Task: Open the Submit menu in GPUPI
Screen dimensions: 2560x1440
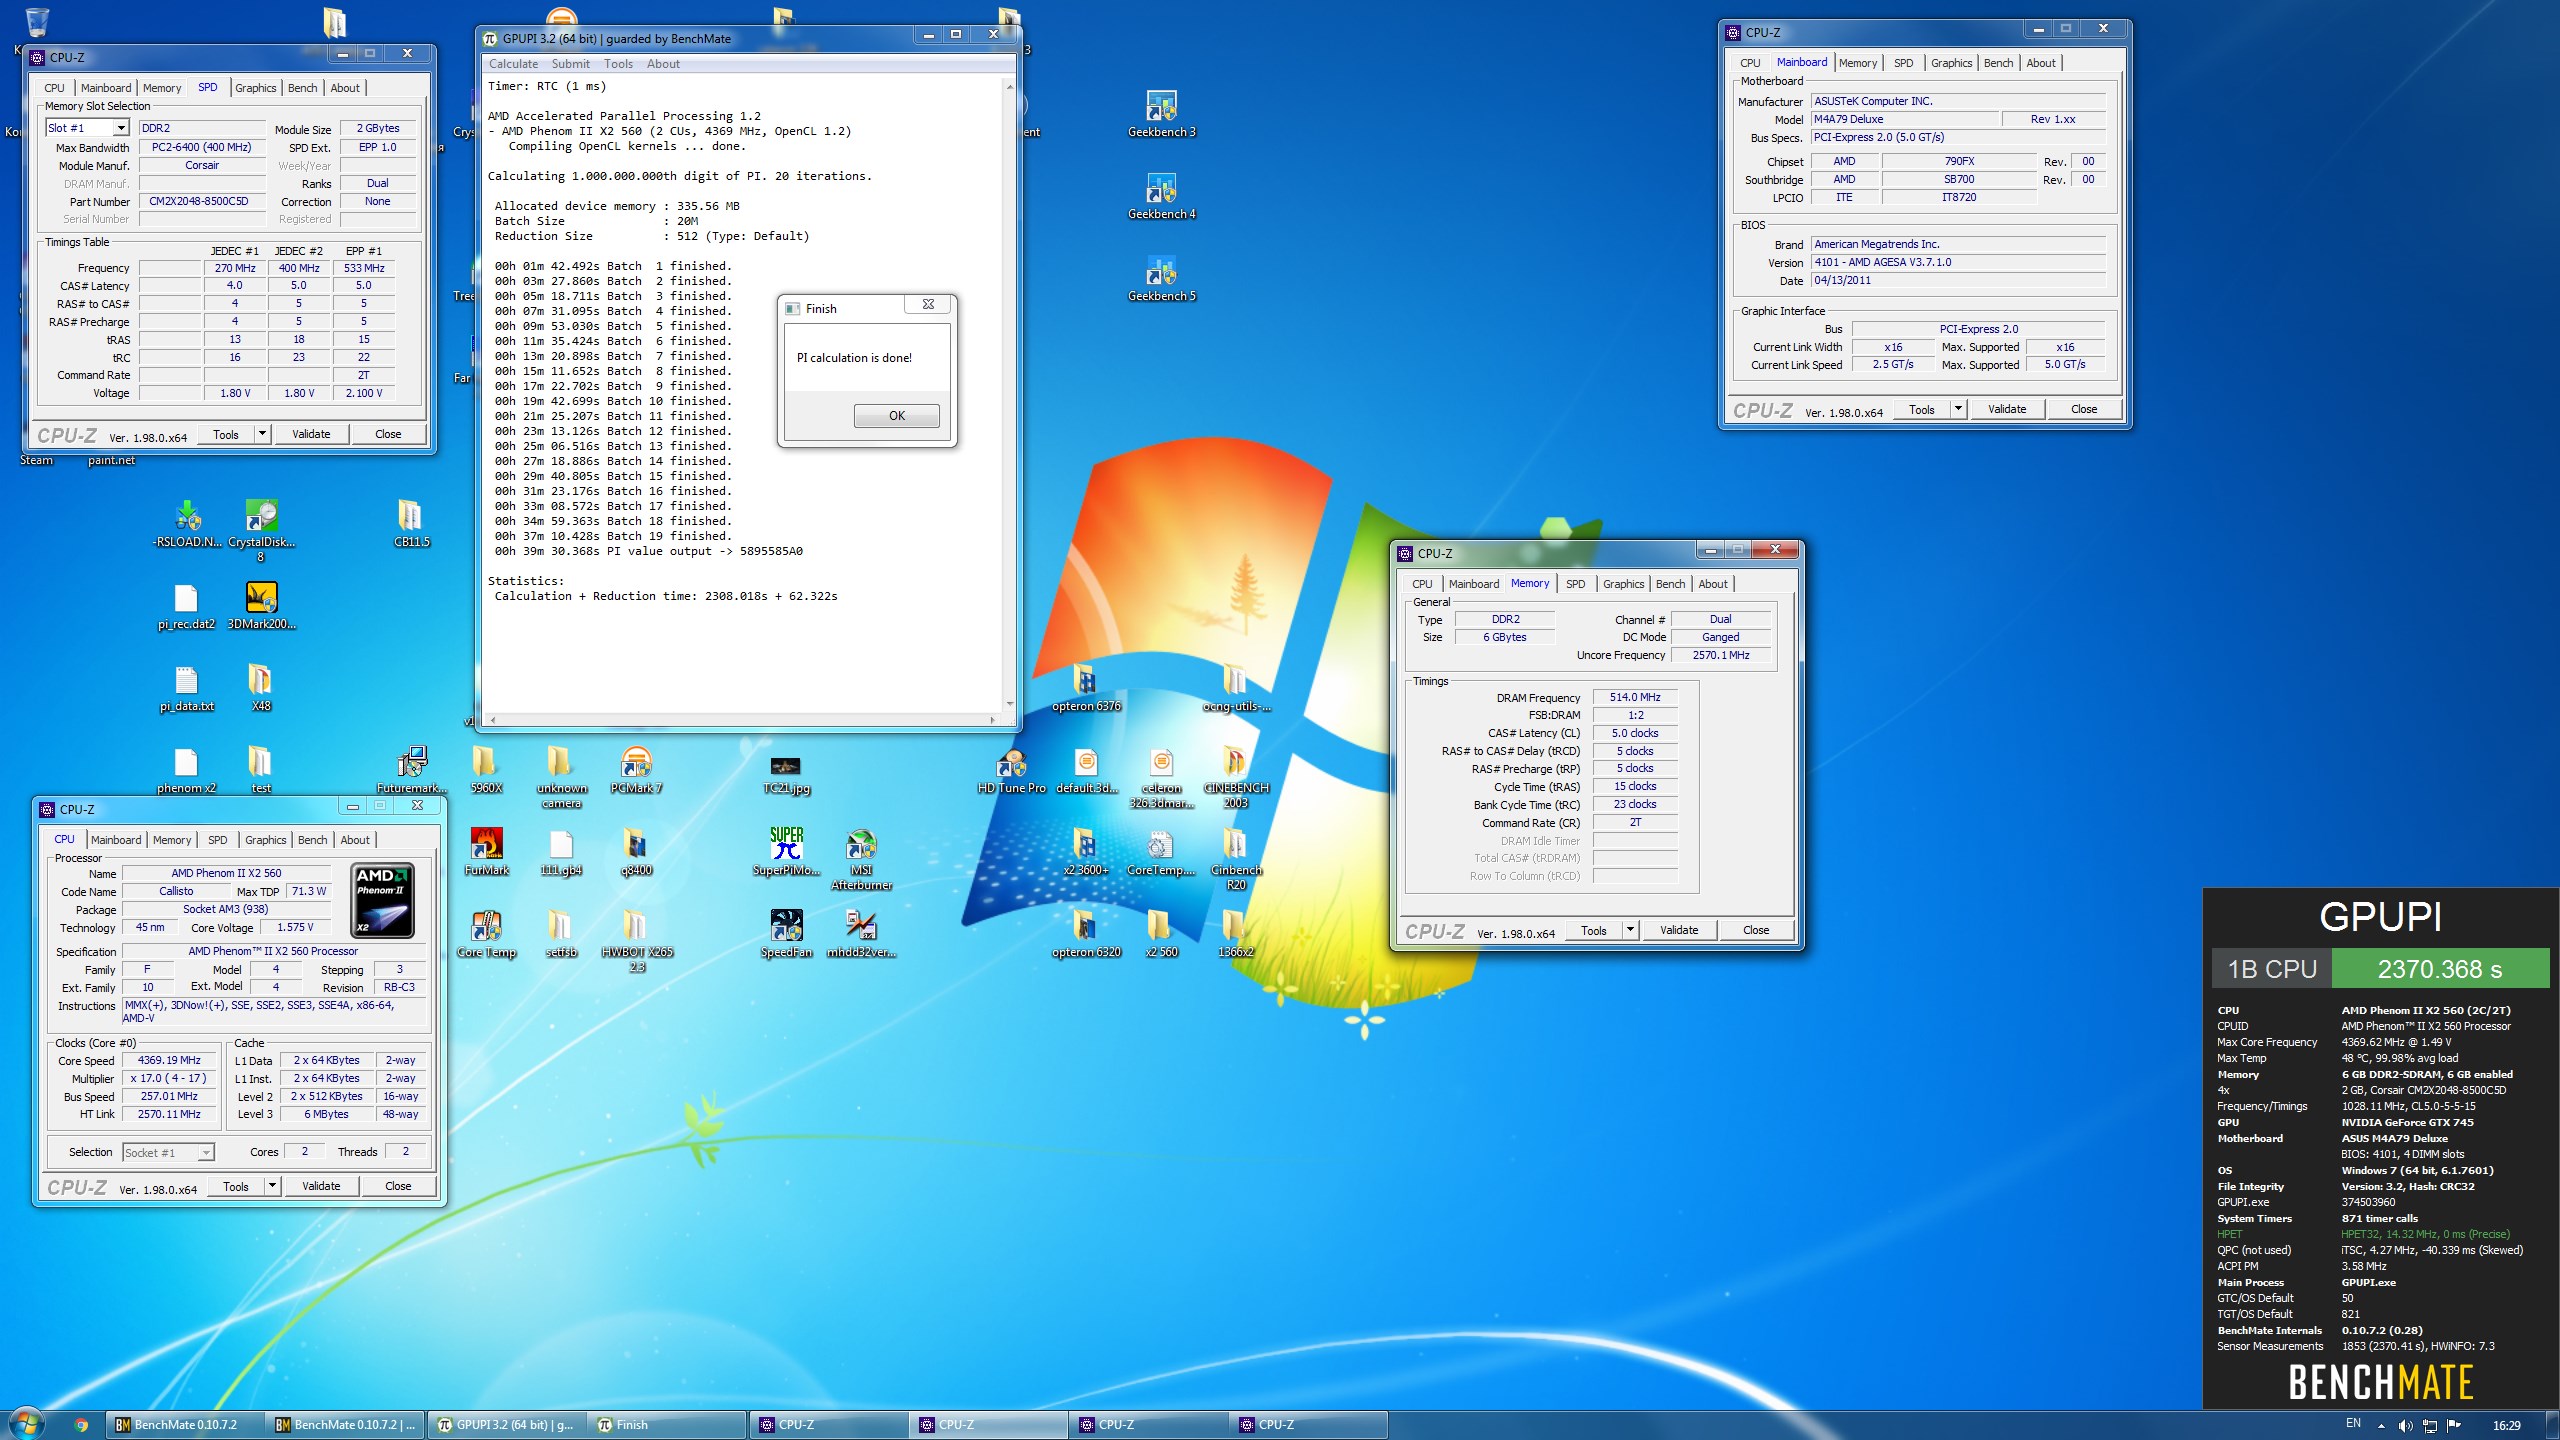Action: click(570, 64)
